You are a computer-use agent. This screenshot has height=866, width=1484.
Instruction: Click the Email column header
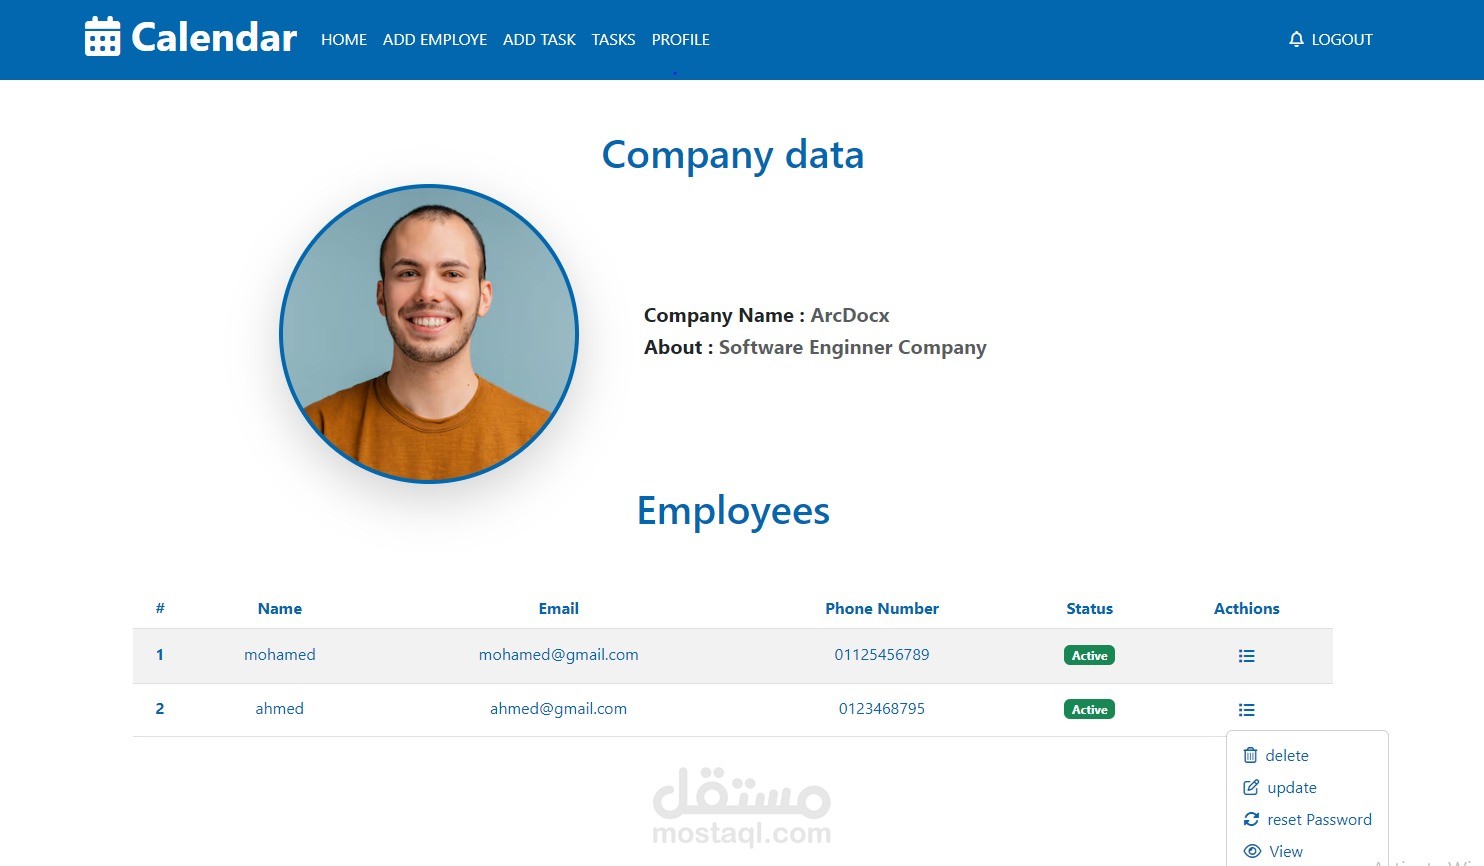coord(558,609)
